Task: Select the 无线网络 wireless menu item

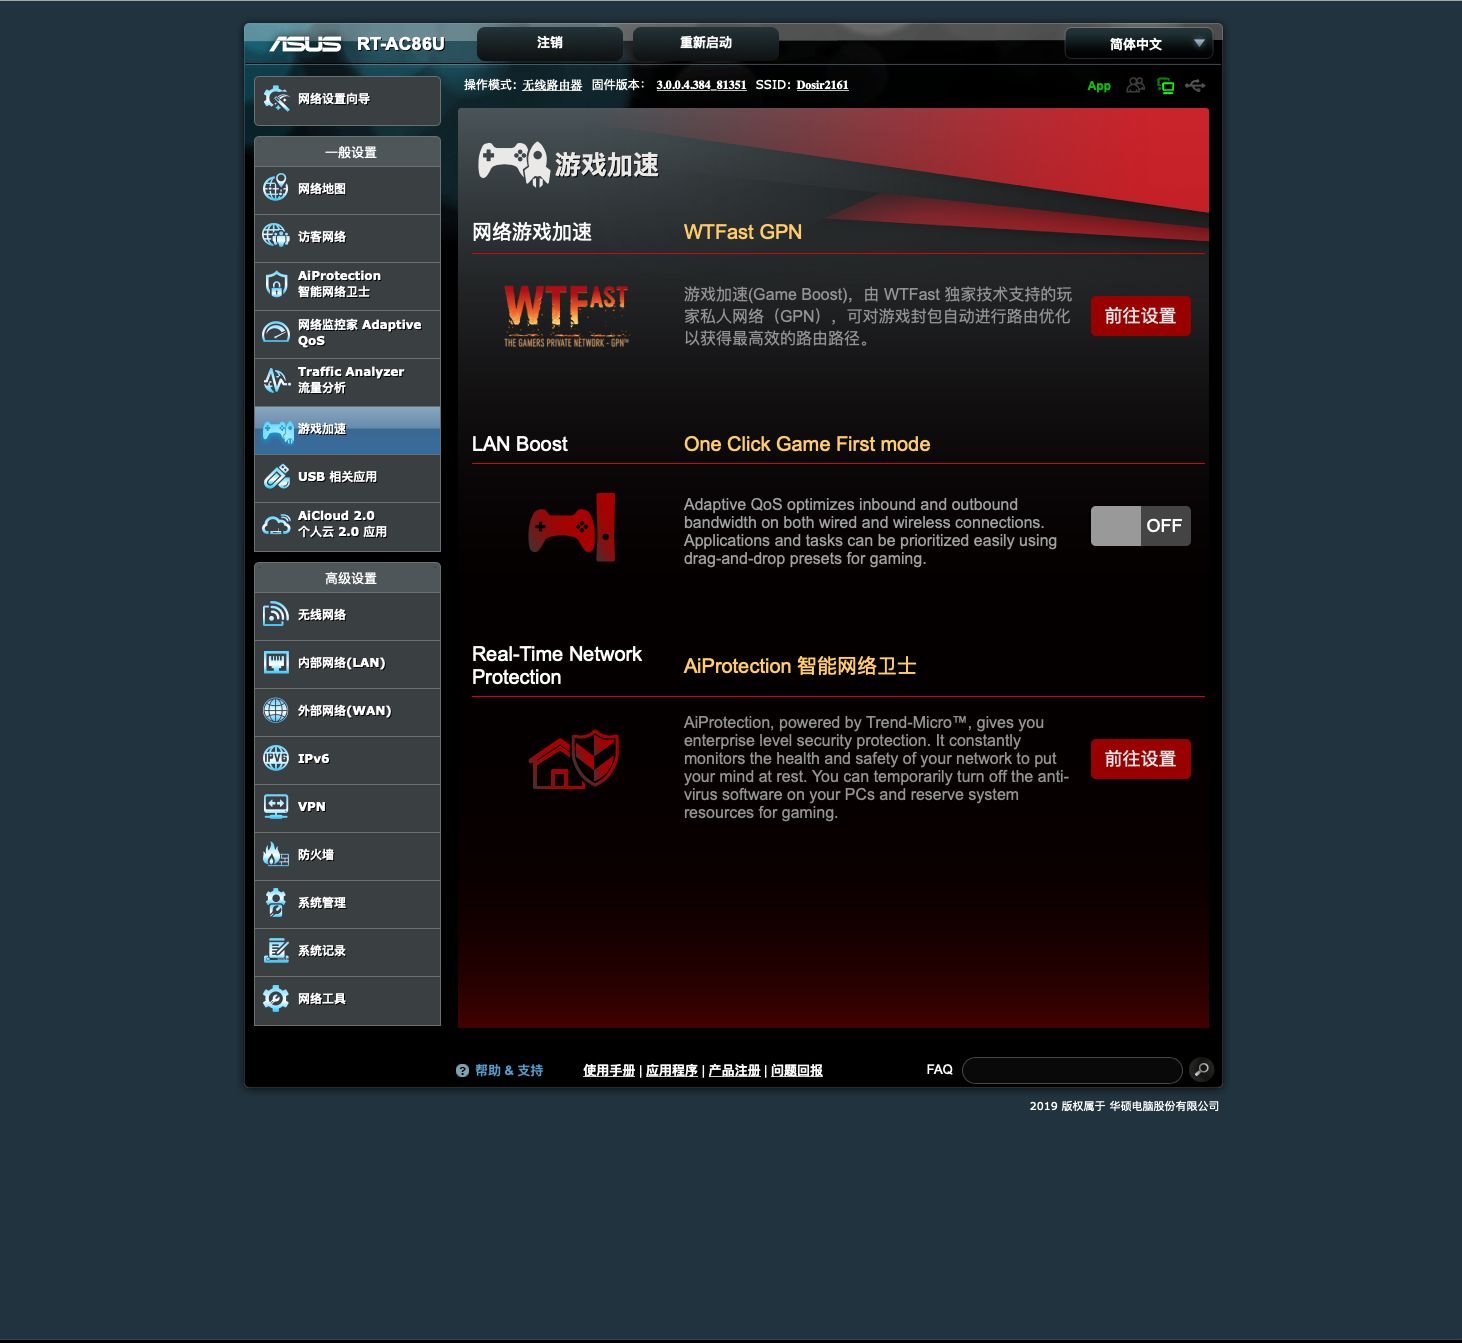Action: 347,615
